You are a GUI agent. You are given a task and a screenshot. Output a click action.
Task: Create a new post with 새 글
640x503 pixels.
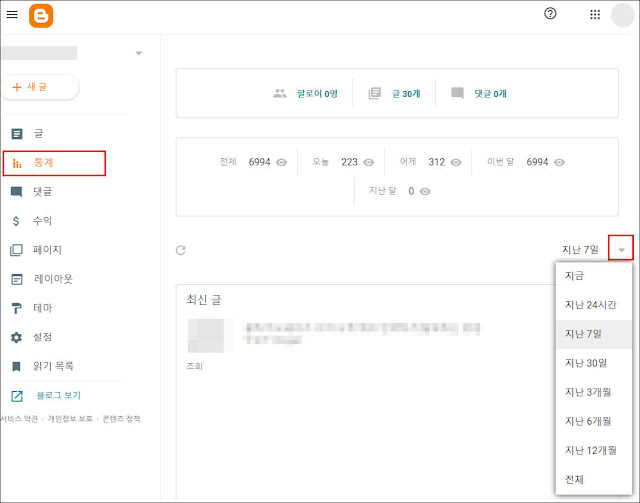(40, 87)
